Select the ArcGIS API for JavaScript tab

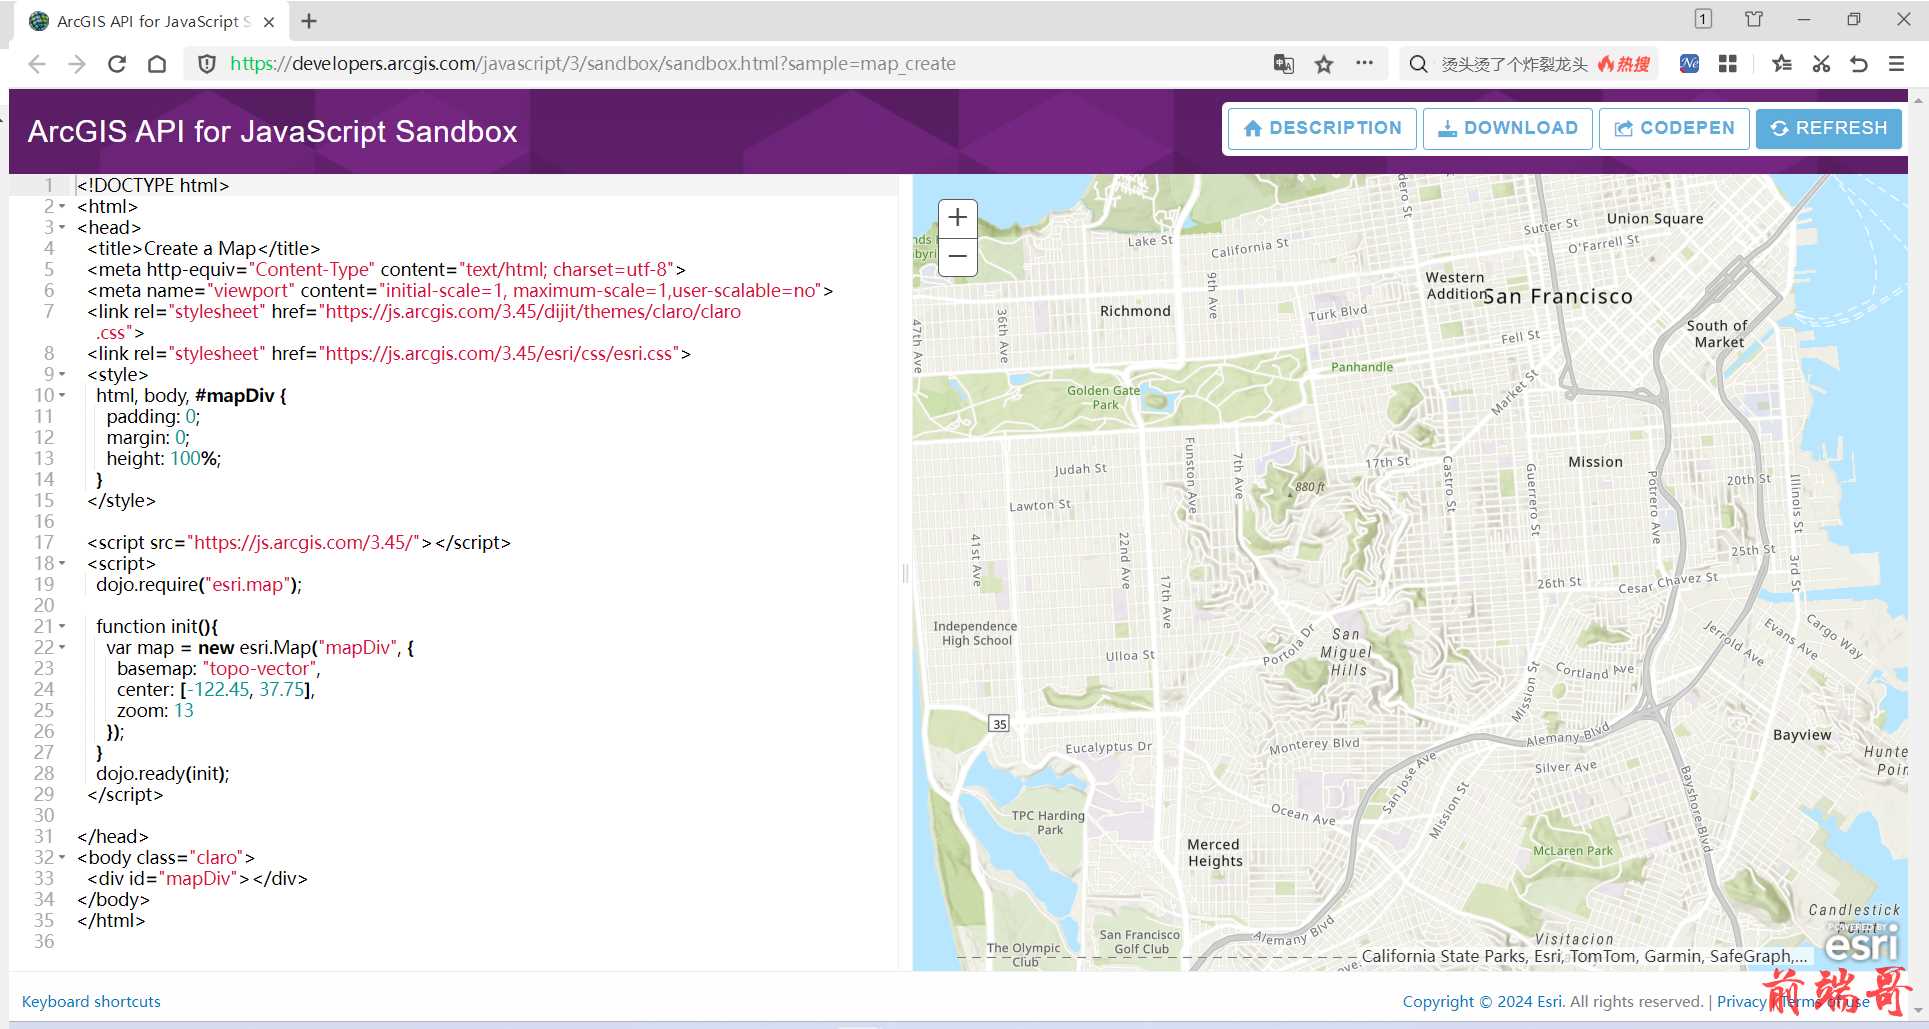150,21
